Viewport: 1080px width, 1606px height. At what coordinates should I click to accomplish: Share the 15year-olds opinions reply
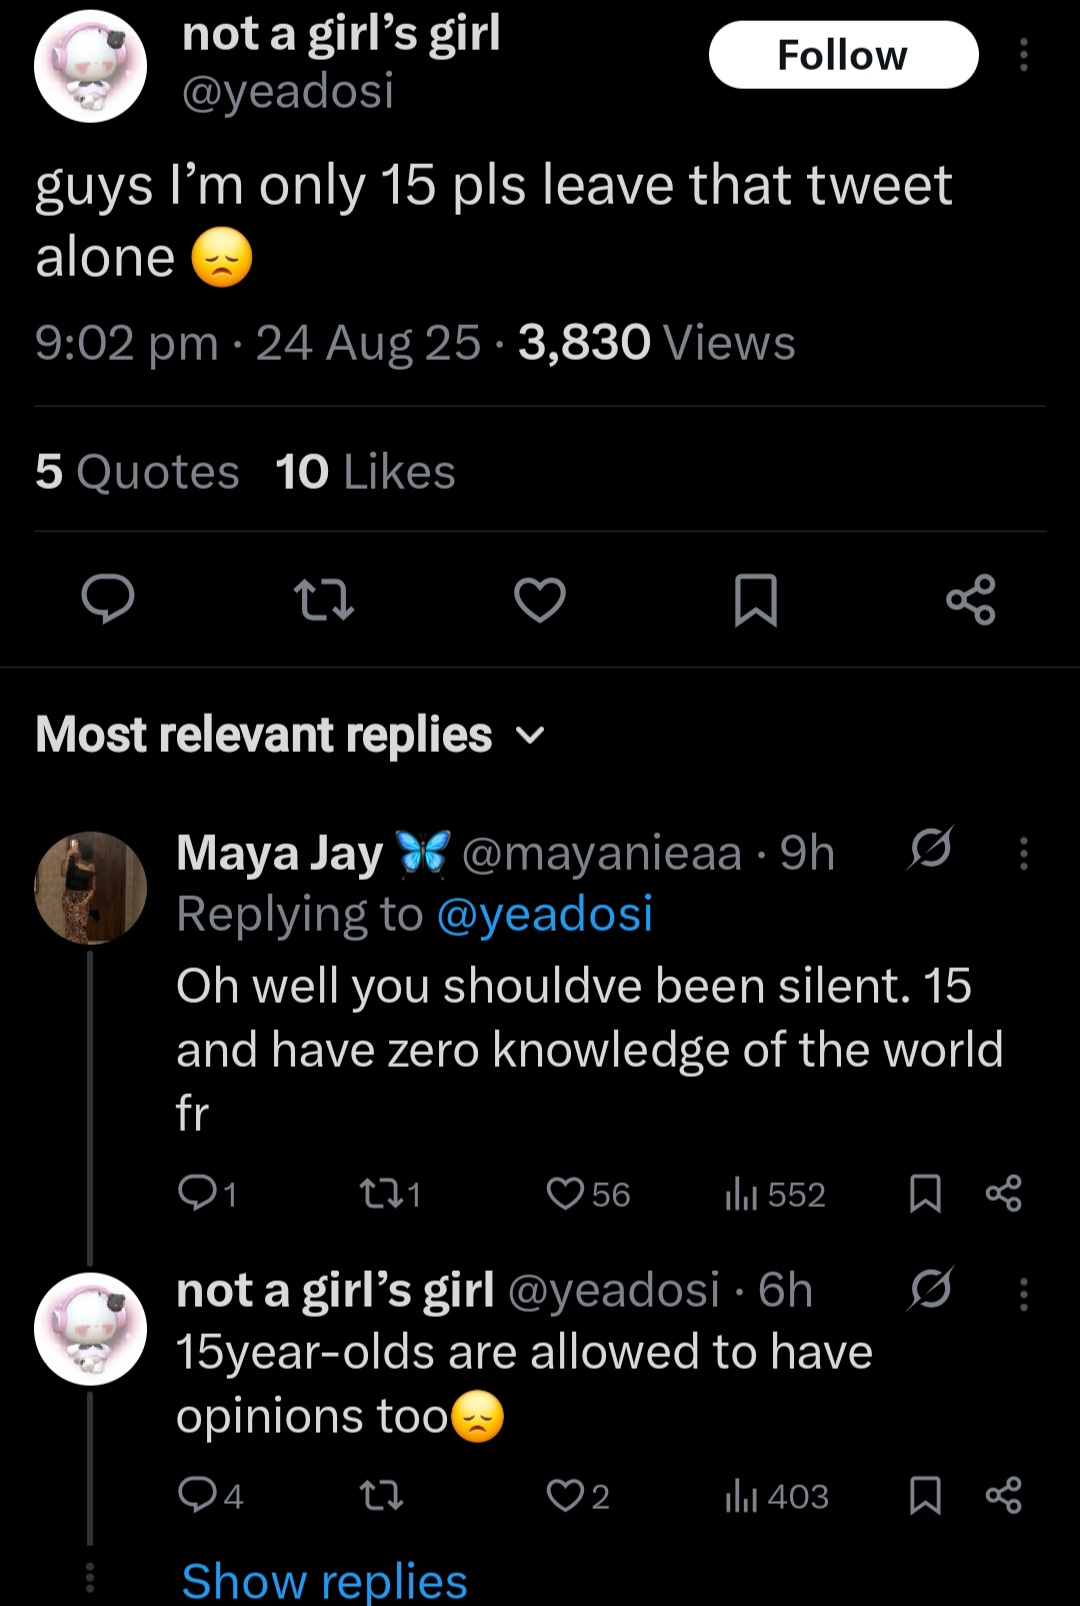tap(1003, 1495)
